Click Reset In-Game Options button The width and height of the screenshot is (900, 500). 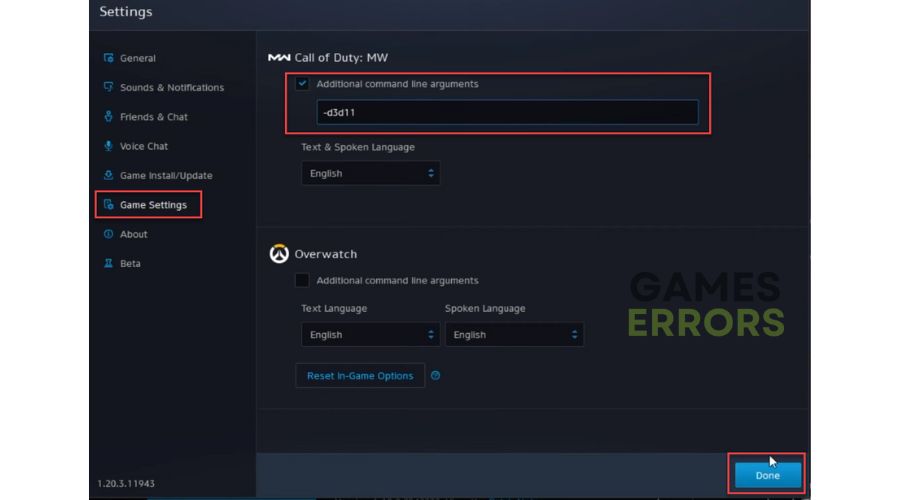point(360,375)
